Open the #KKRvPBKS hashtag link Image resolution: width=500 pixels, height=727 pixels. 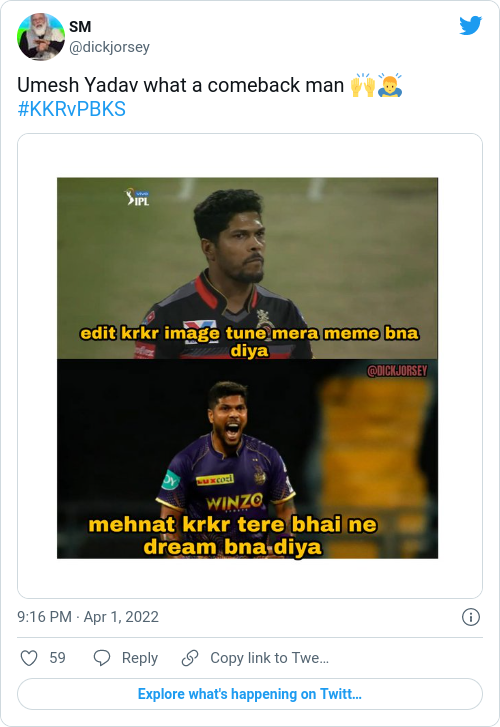point(71,109)
